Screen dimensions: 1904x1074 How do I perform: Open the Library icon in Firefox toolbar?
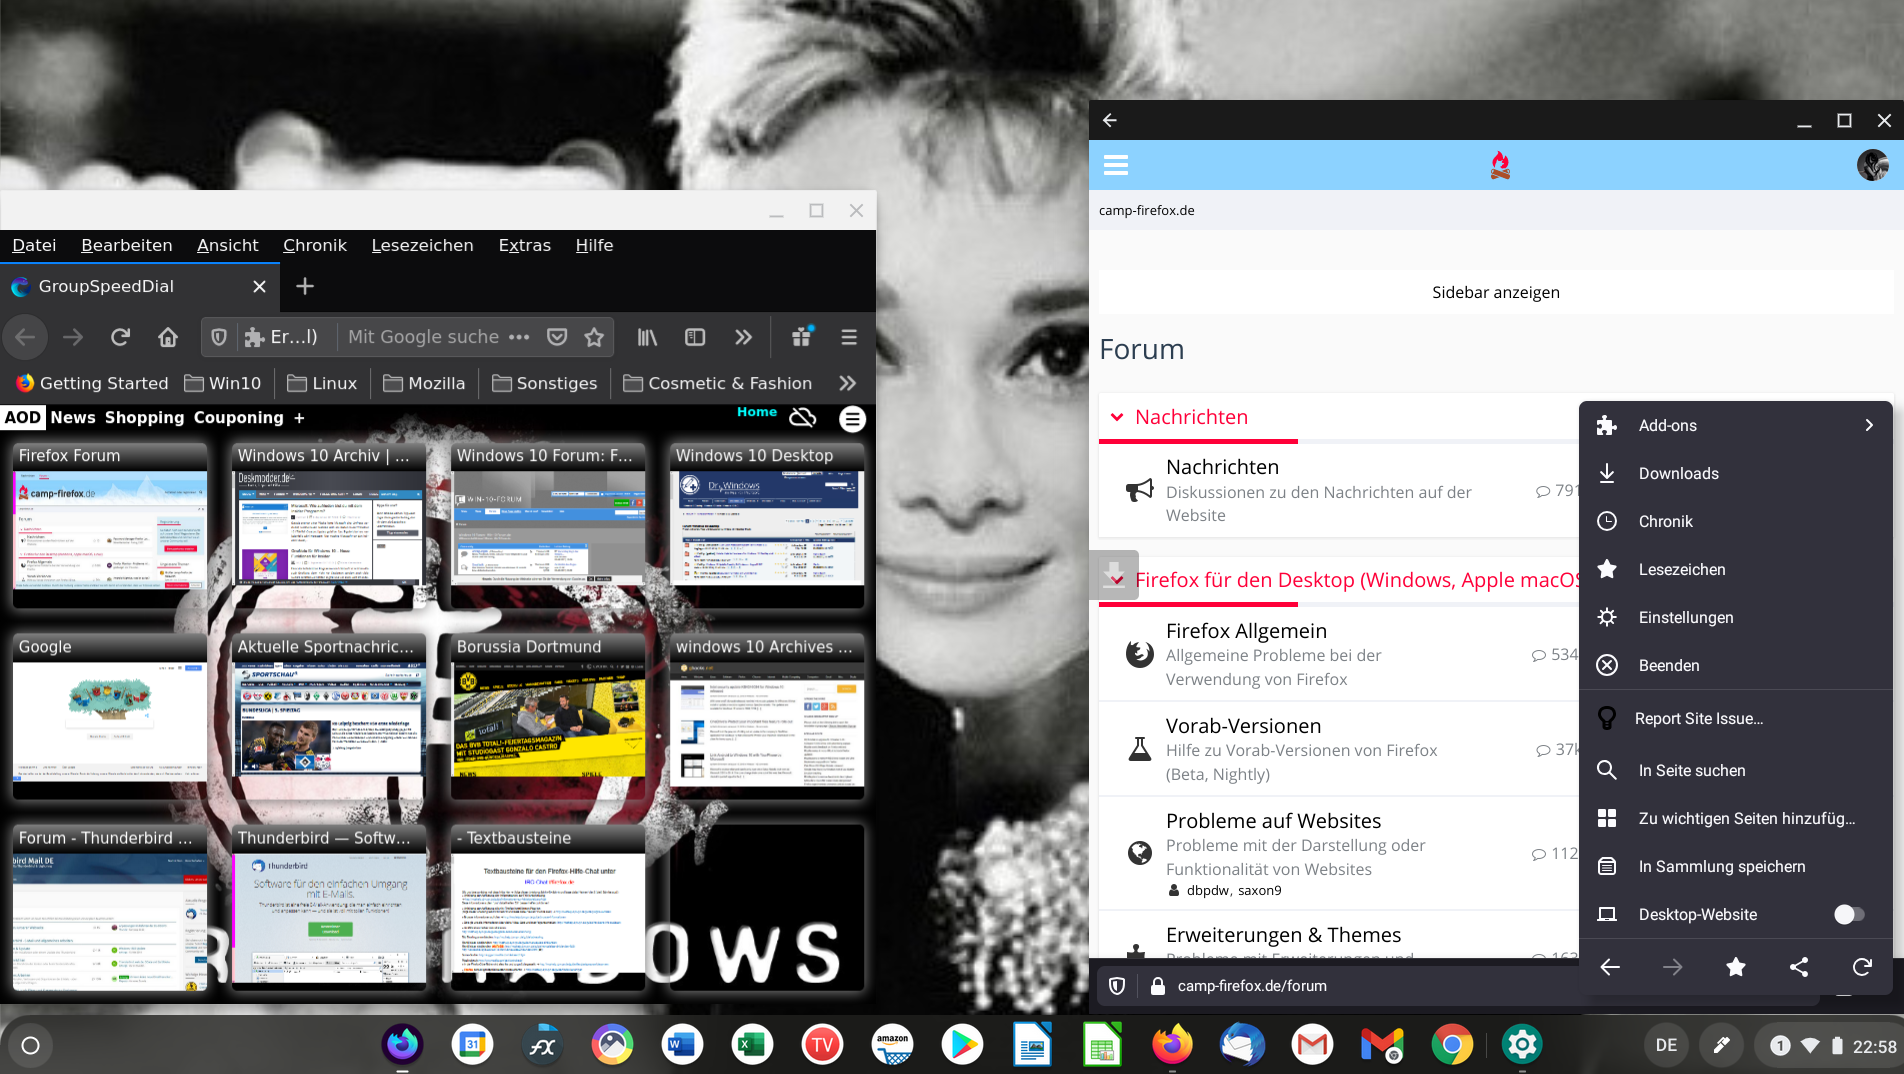pos(647,337)
